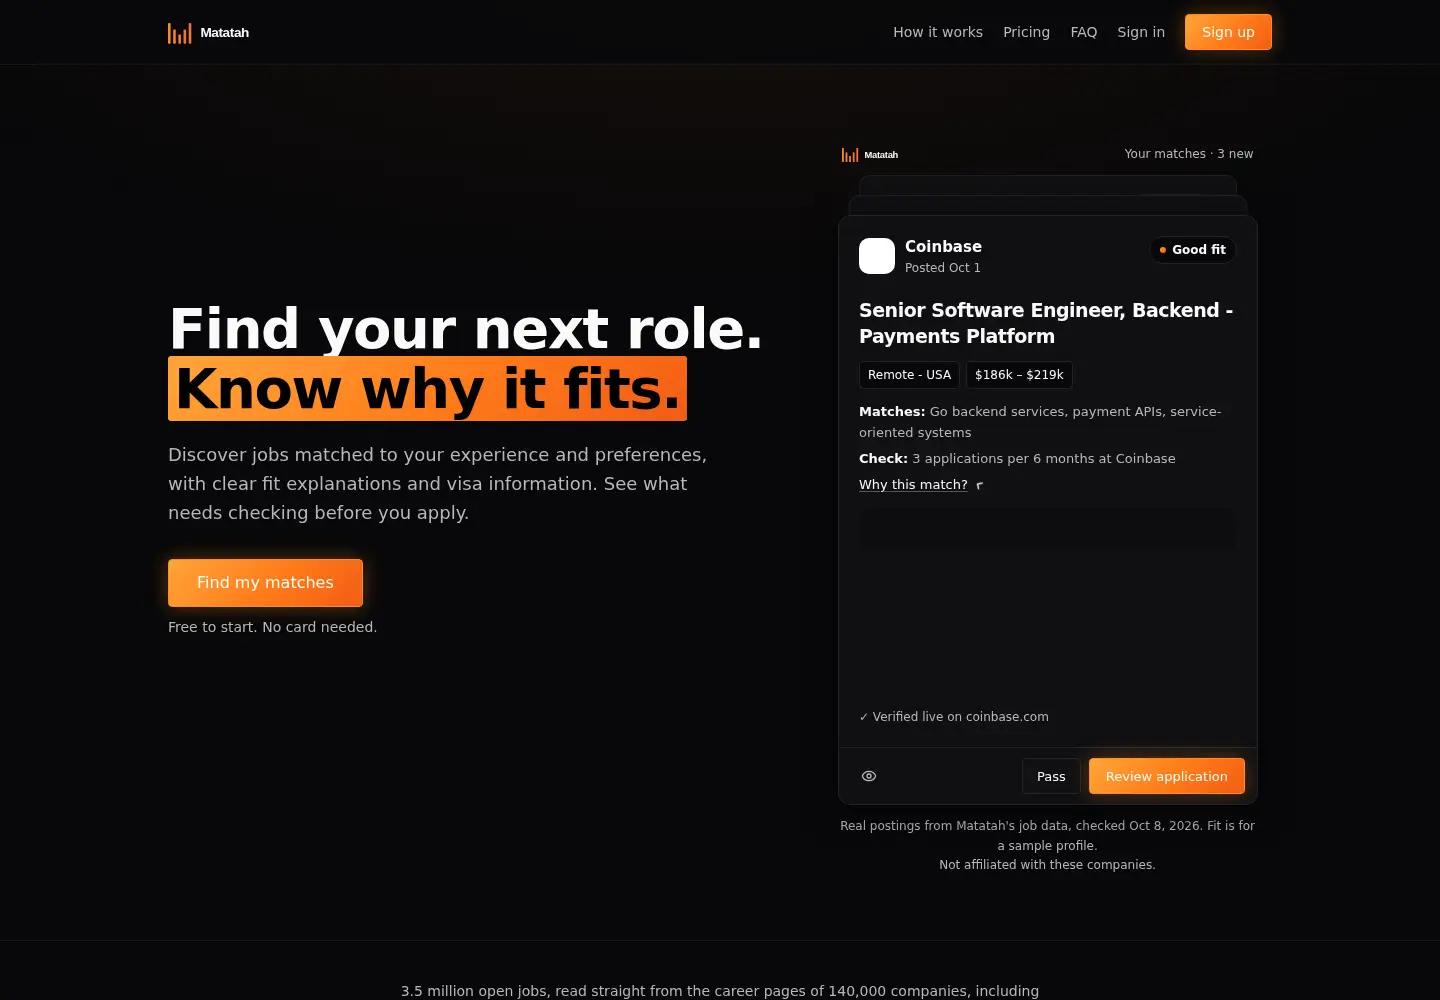Click the Find your next role. heading
Viewport: 1440px width, 1000px height.
click(466, 328)
